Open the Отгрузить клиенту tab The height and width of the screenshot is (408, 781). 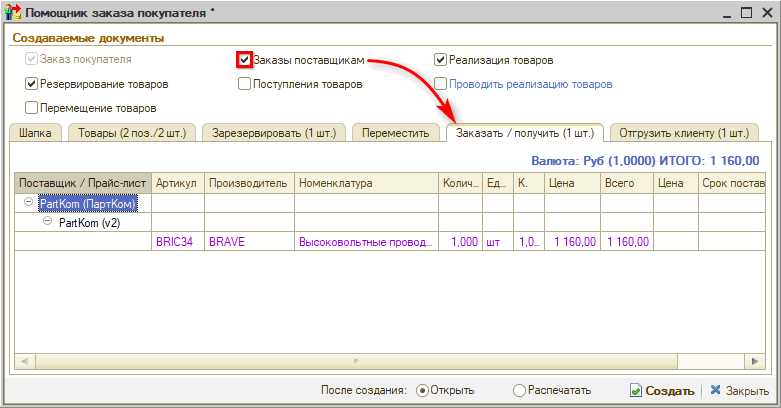[682, 132]
